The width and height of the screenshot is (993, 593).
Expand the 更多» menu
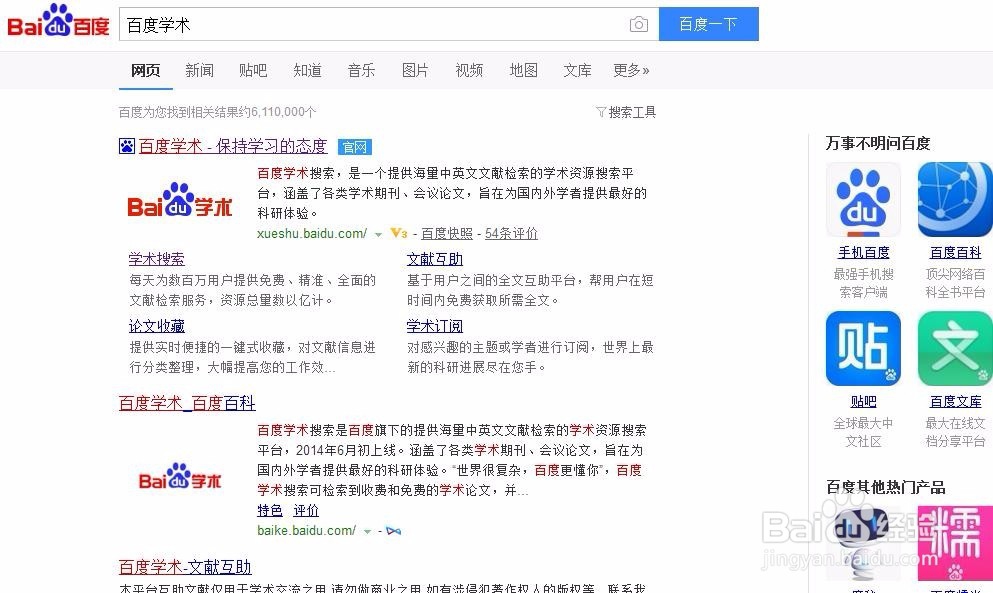(631, 70)
